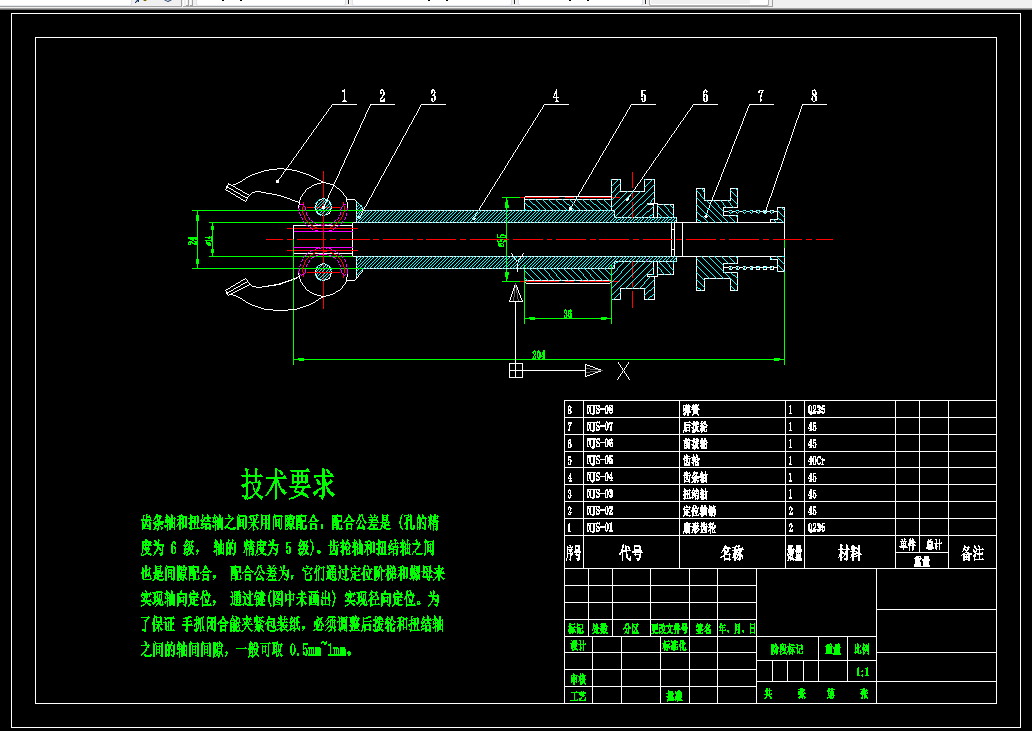Pick the 1:1 scale value cell
The image size is (1032, 731).
(862, 672)
